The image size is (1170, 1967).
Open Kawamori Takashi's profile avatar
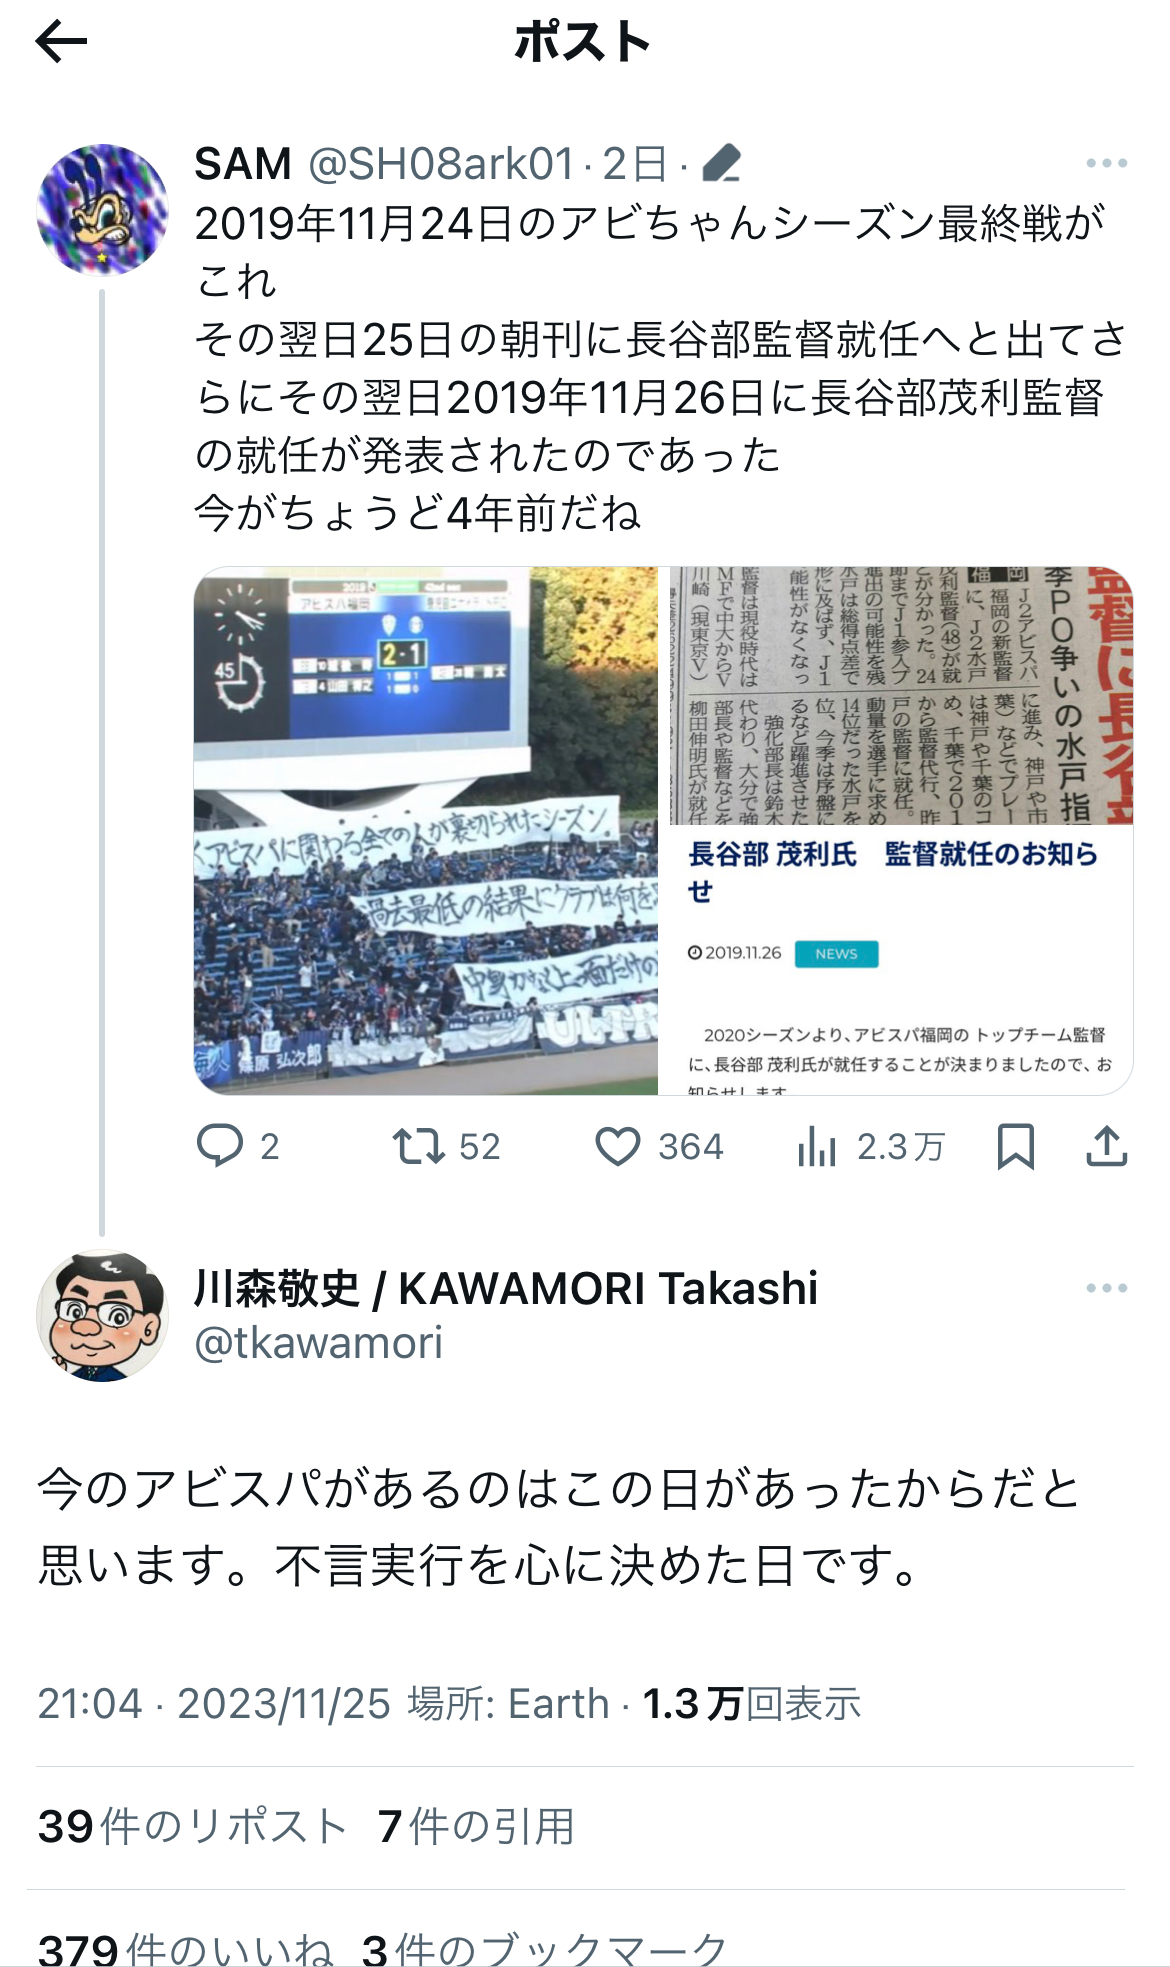pyautogui.click(x=102, y=1316)
